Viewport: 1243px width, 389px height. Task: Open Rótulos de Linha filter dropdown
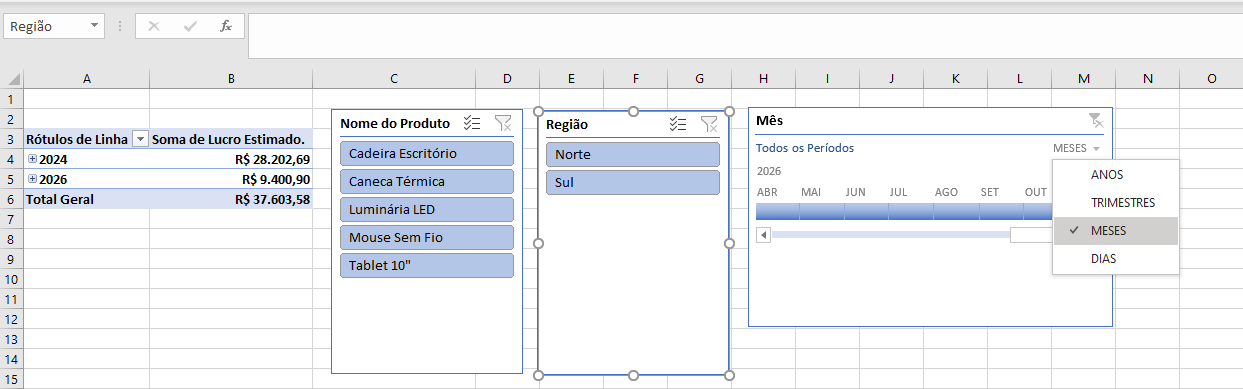(140, 140)
